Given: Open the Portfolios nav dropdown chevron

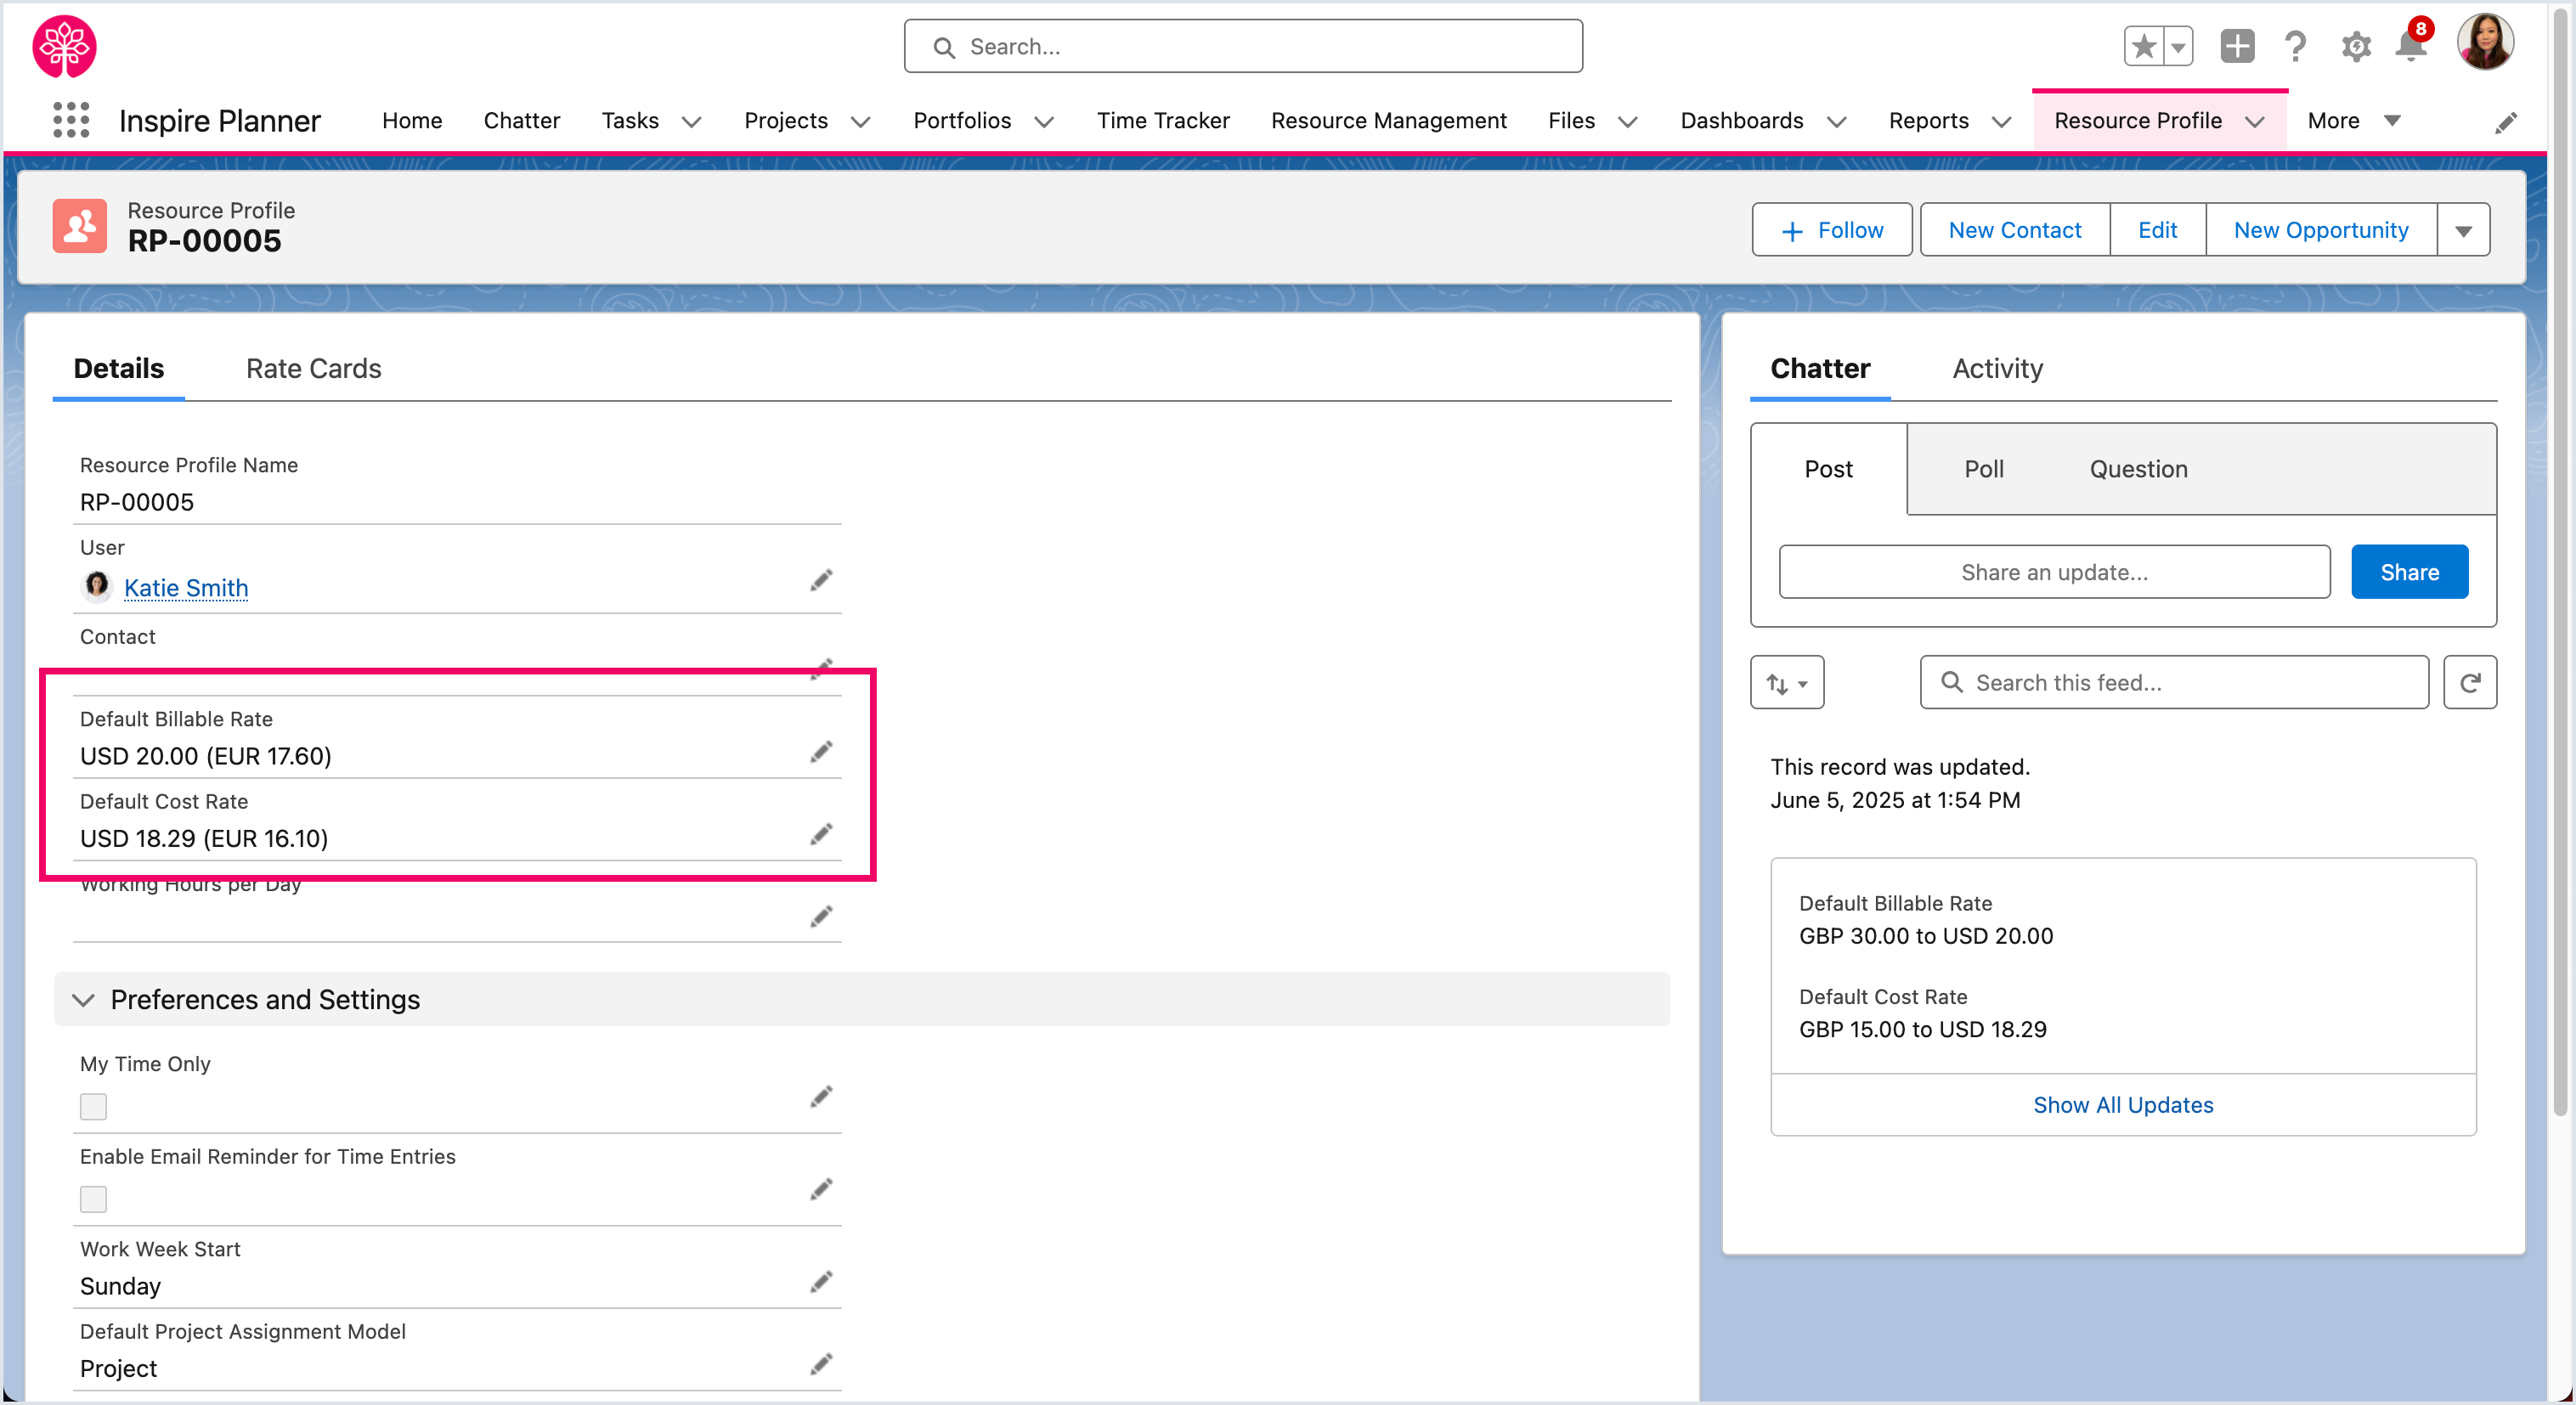Looking at the screenshot, I should click(x=1044, y=122).
